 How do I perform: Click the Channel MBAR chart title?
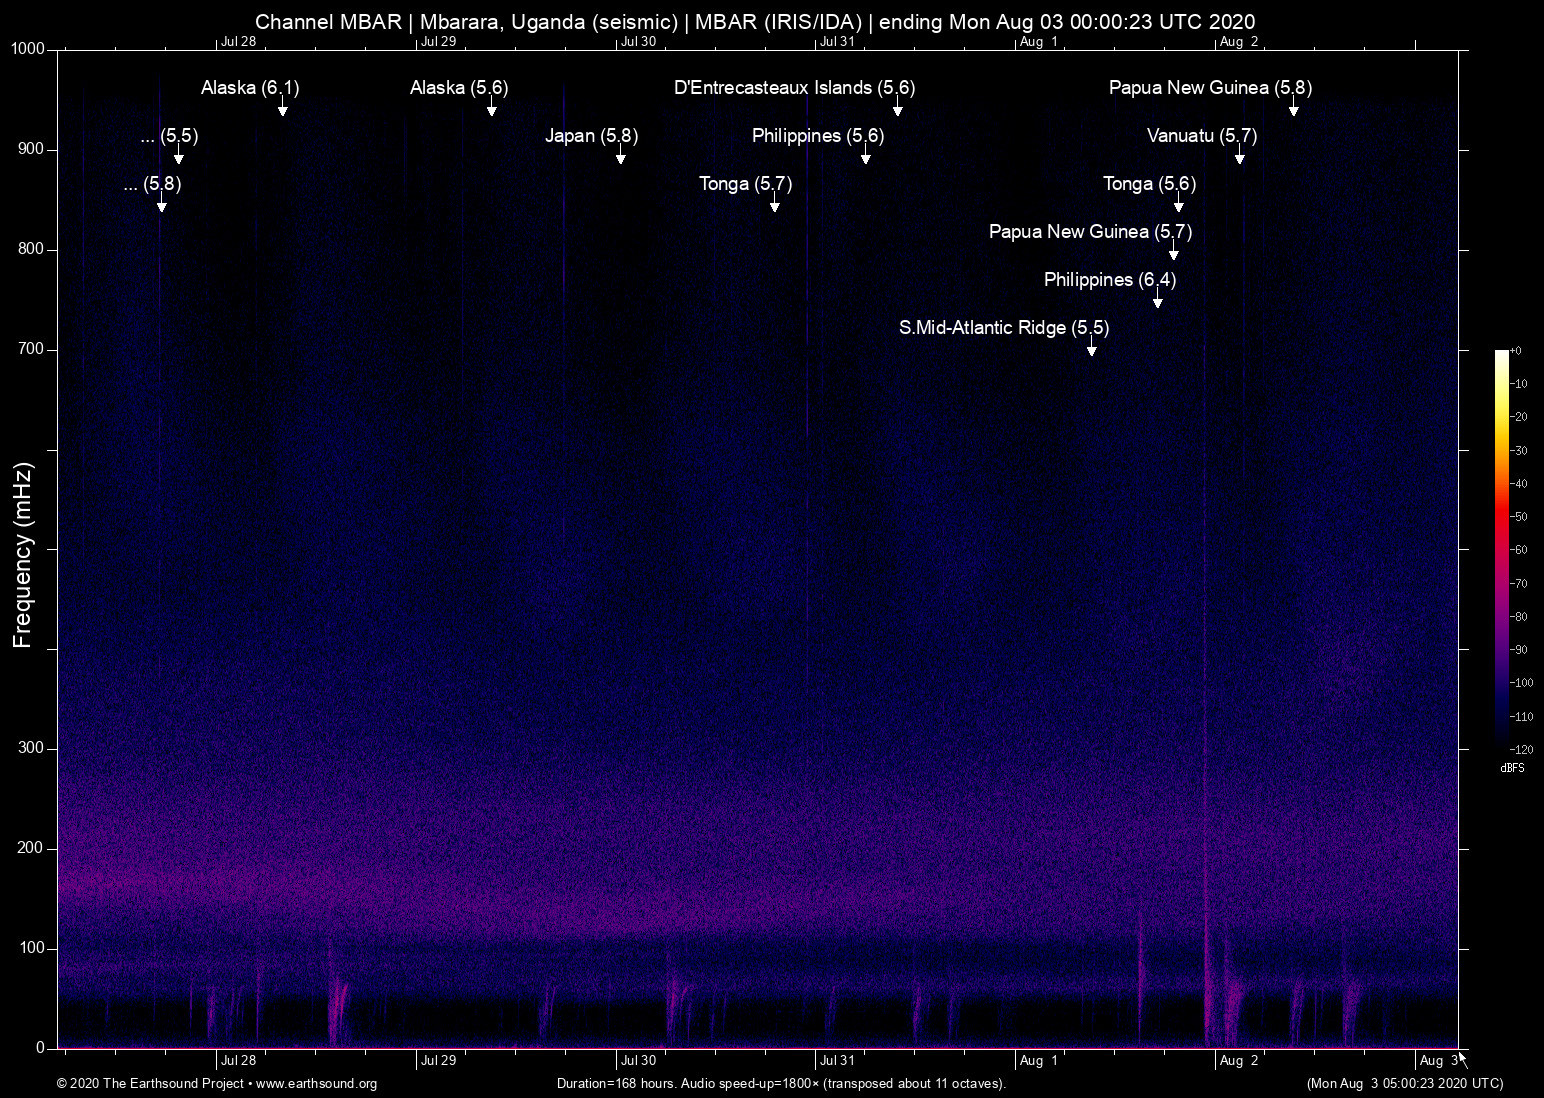(x=755, y=21)
